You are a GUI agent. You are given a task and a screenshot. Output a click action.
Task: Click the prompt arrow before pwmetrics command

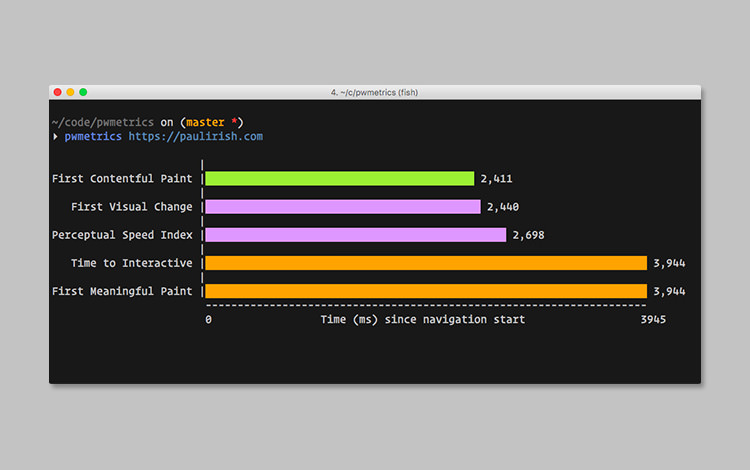(55, 137)
